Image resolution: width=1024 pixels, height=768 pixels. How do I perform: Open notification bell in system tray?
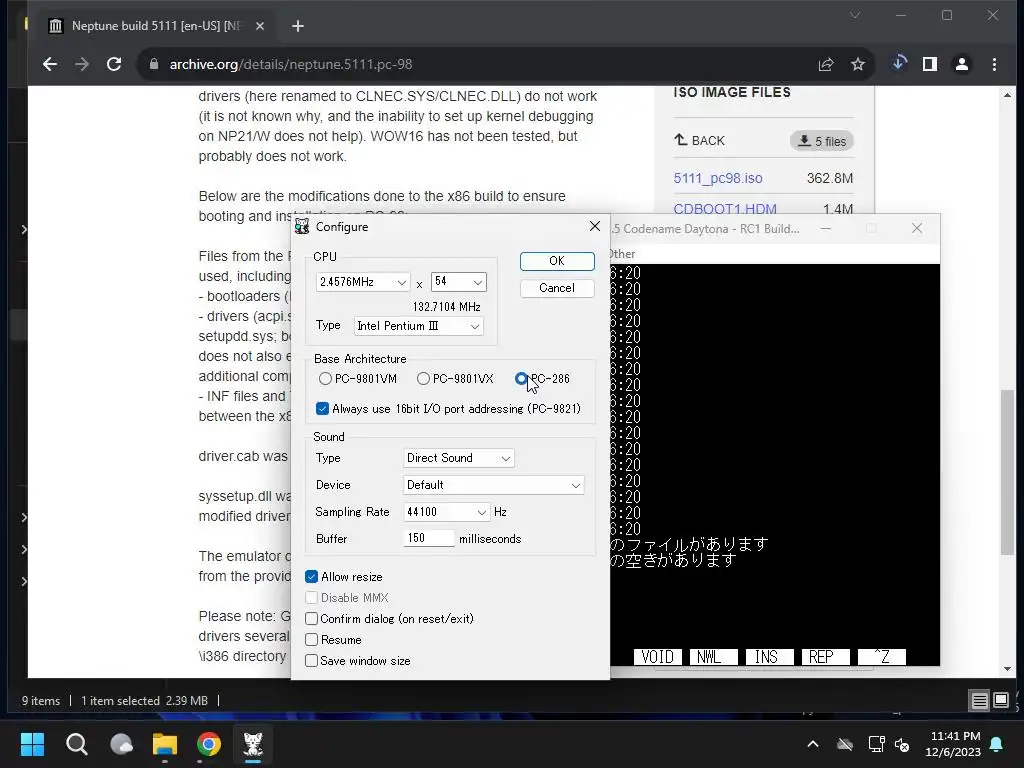coord(997,744)
